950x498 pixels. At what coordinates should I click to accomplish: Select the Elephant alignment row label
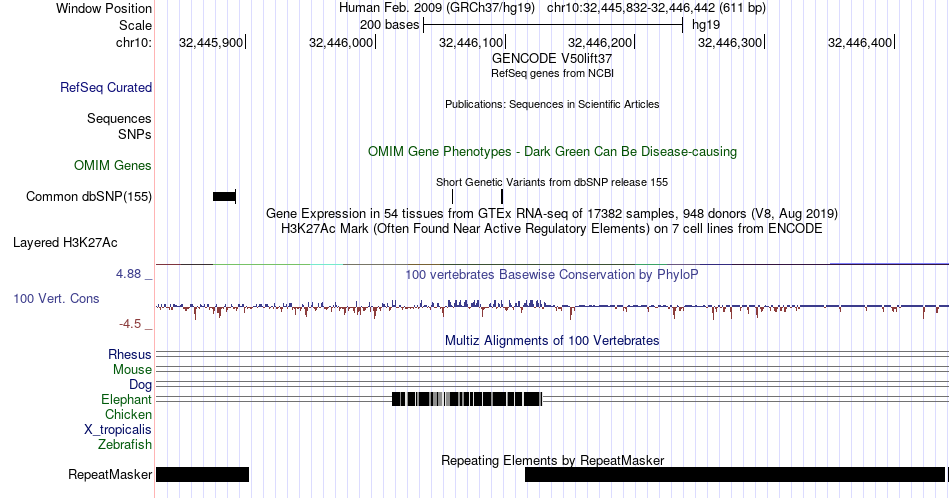pos(127,399)
